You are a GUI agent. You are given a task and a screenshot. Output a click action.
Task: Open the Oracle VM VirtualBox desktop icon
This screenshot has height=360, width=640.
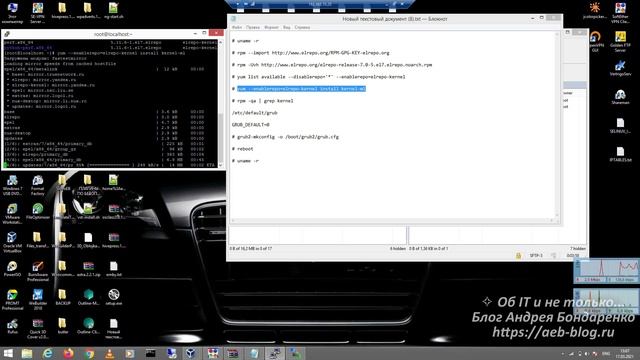(x=12, y=243)
